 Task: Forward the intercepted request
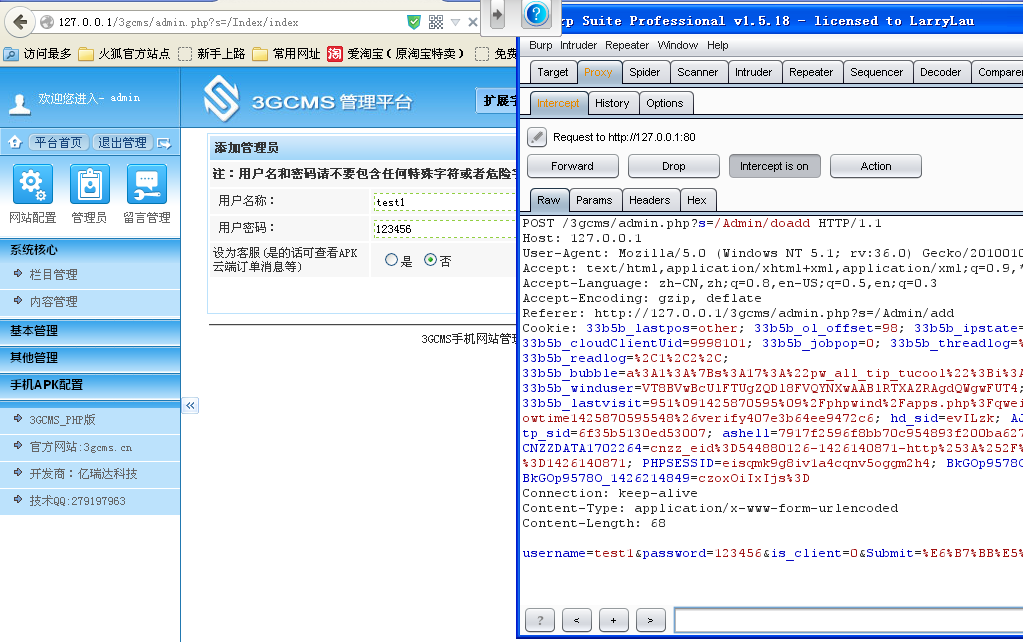click(572, 166)
